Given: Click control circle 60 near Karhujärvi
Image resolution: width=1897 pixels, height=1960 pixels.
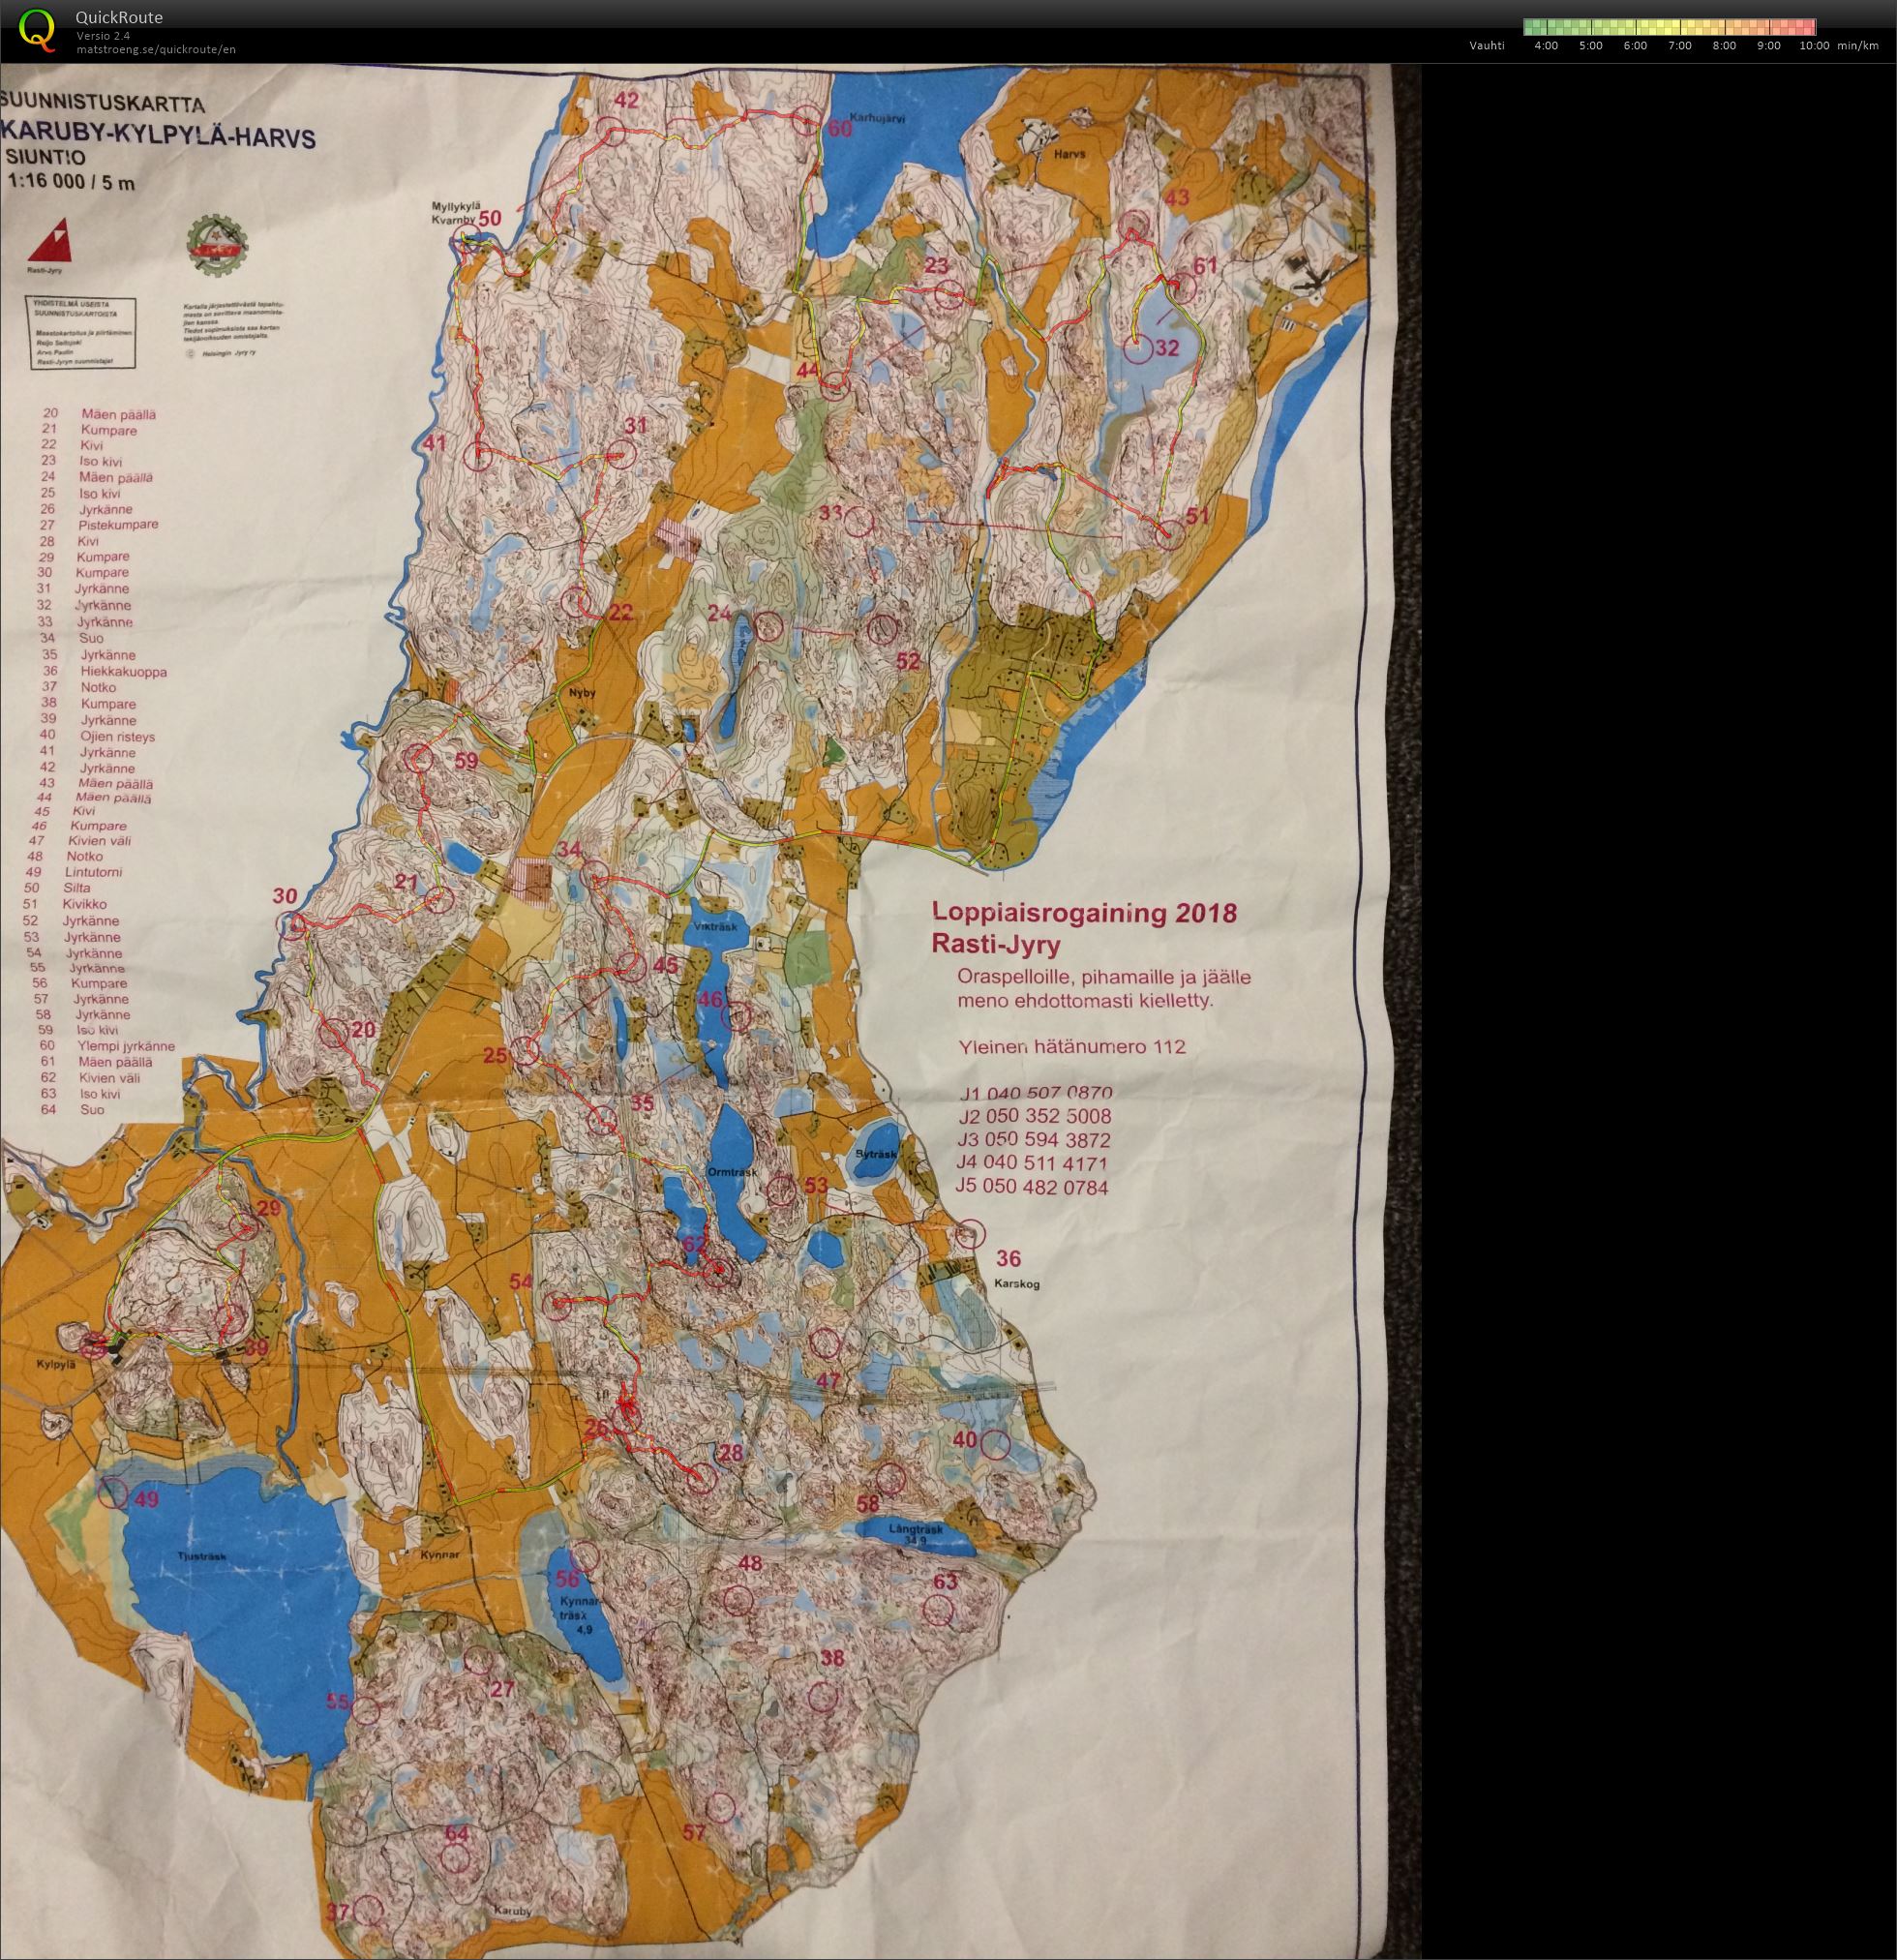Looking at the screenshot, I should tap(807, 123).
